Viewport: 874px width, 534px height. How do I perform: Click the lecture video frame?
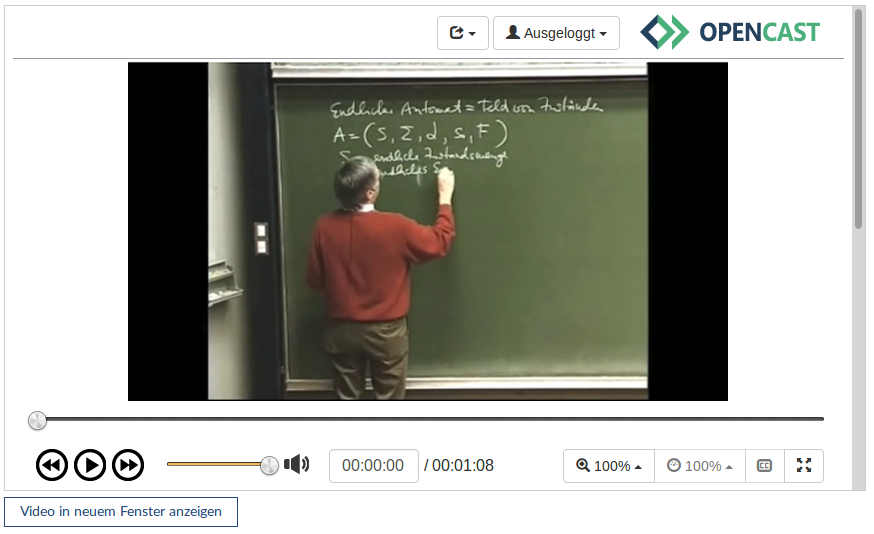point(428,231)
